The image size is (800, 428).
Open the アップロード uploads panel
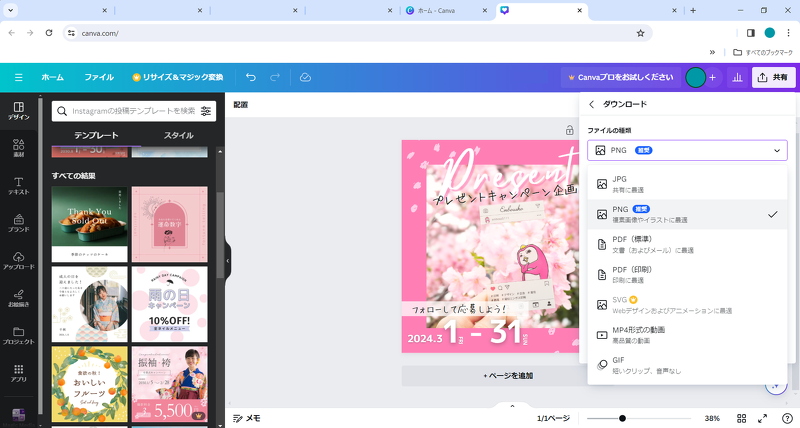18,260
